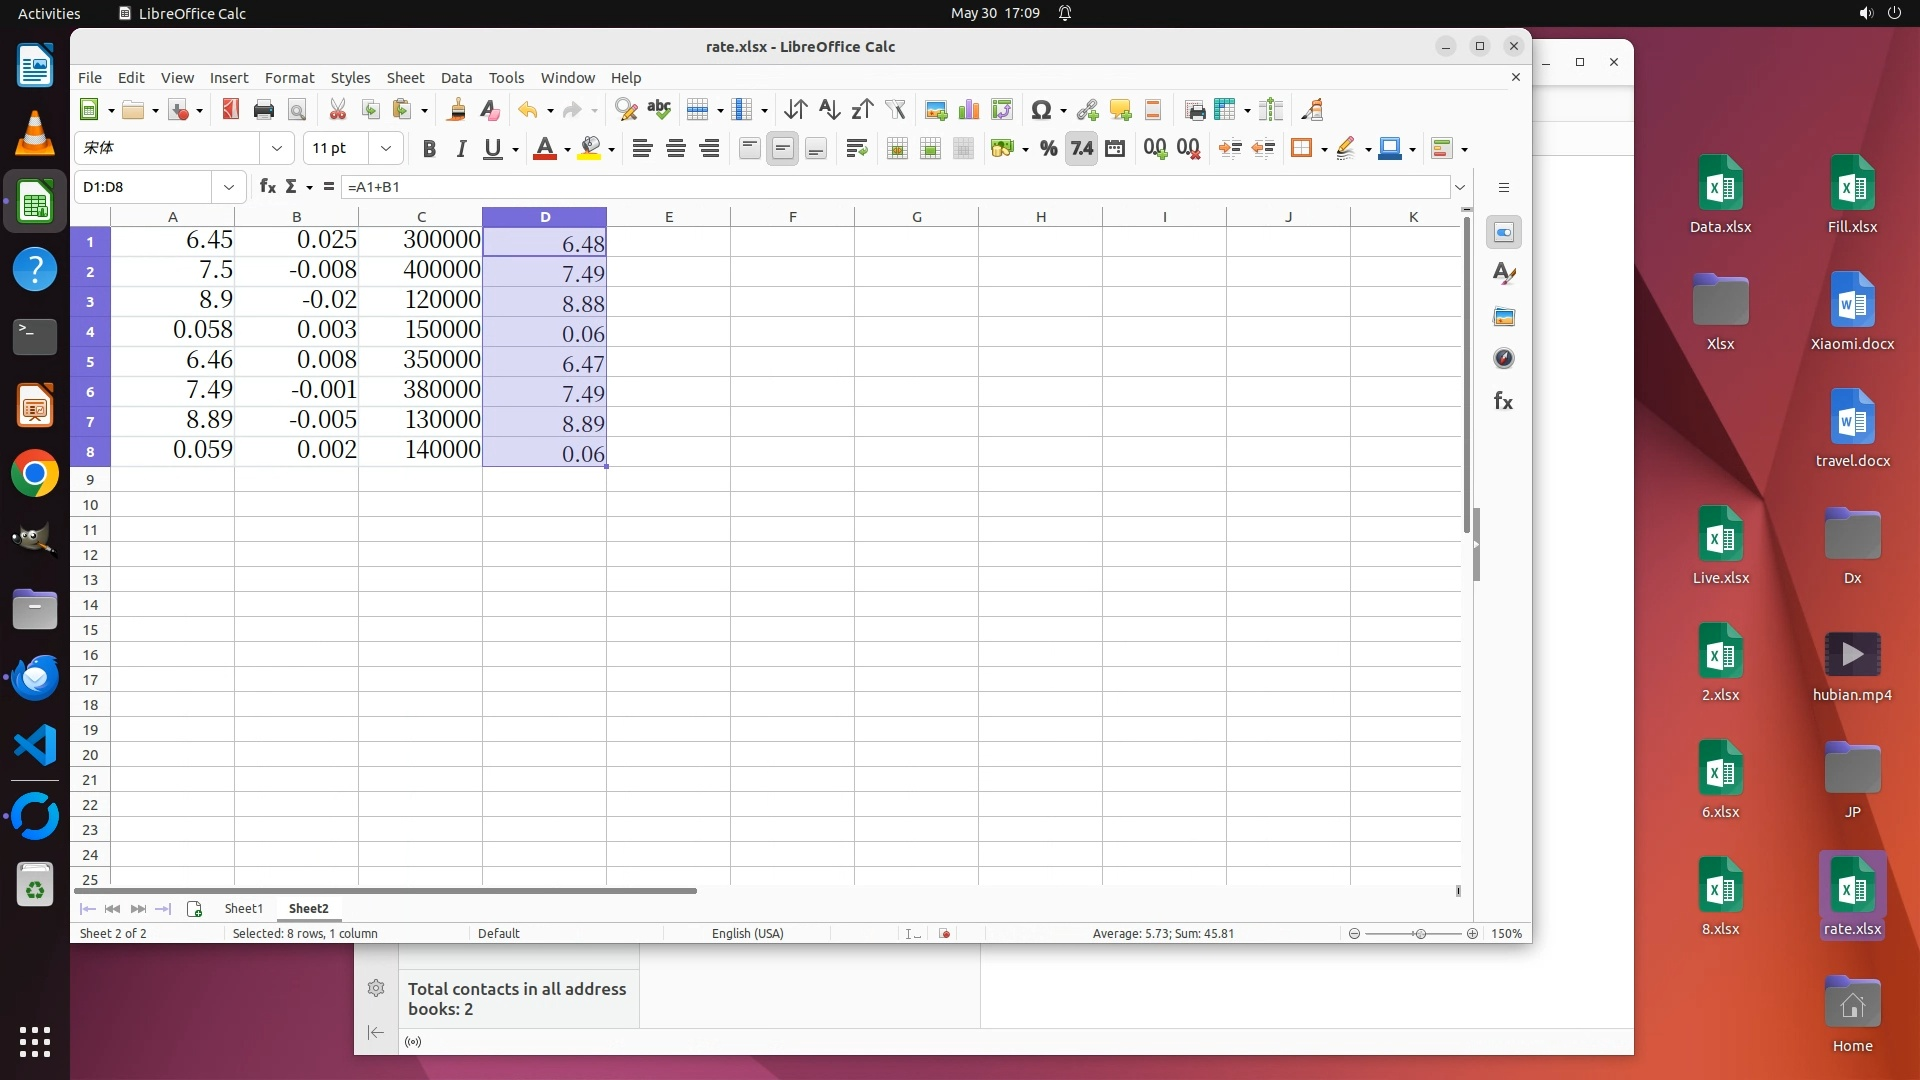
Task: Open the sidebar Navigator compass icon
Action: (1503, 359)
